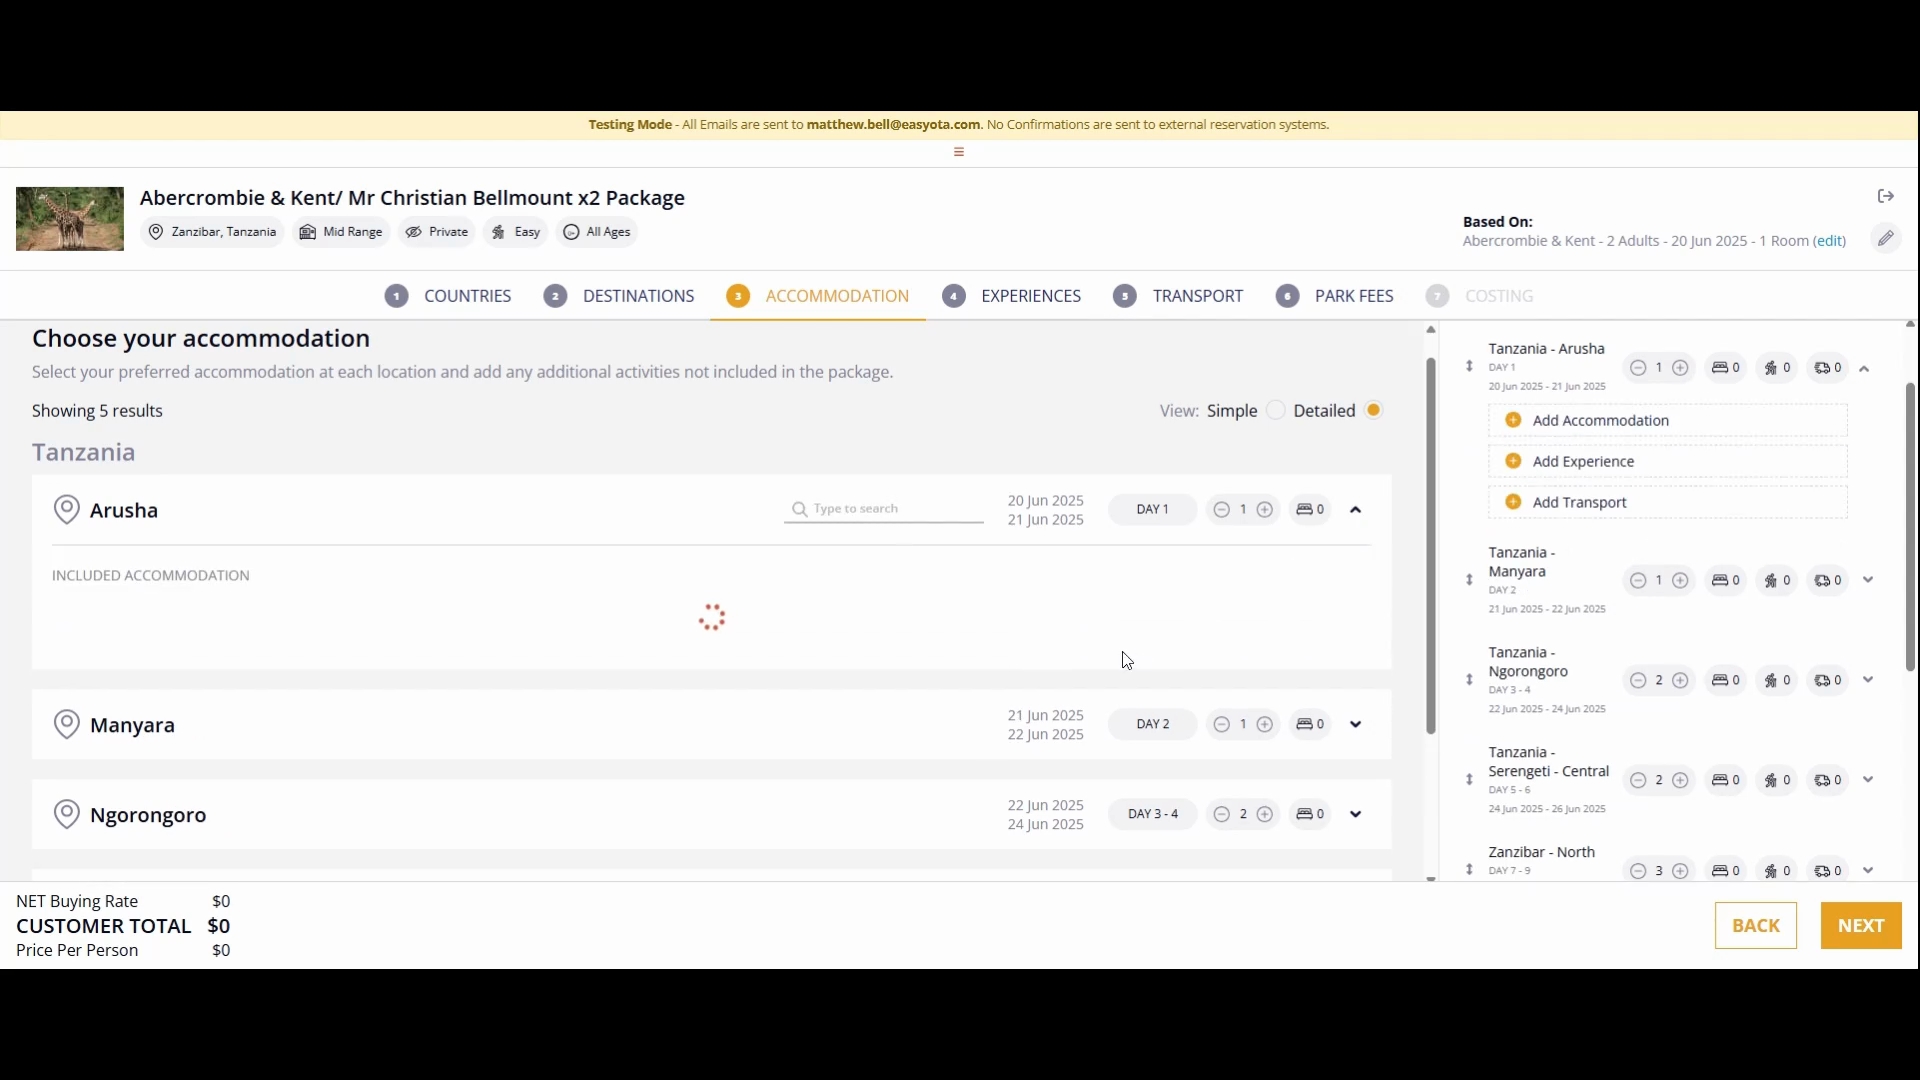This screenshot has height=1080, width=1920.
Task: Go to the Destinations step
Action: tap(619, 296)
